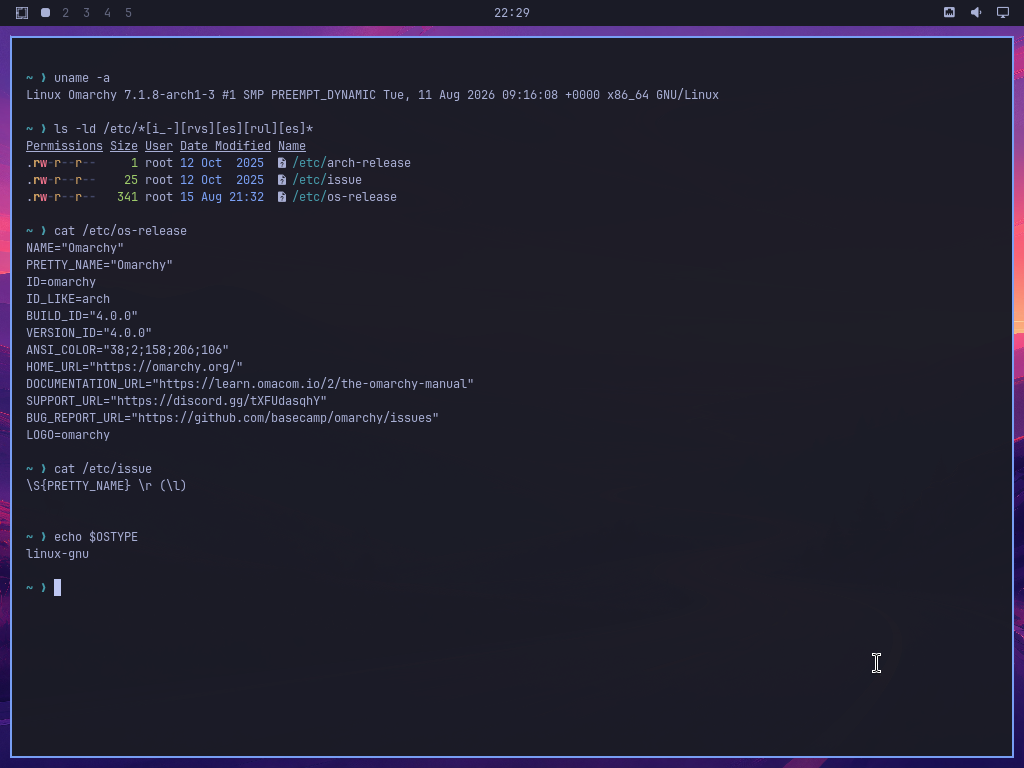
Task: Switch to workspace 3
Action: pyautogui.click(x=86, y=12)
